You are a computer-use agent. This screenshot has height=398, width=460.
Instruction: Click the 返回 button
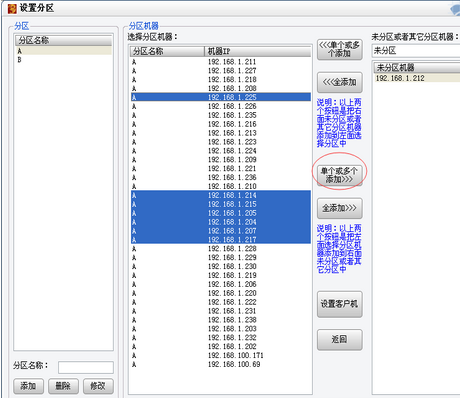tap(339, 339)
